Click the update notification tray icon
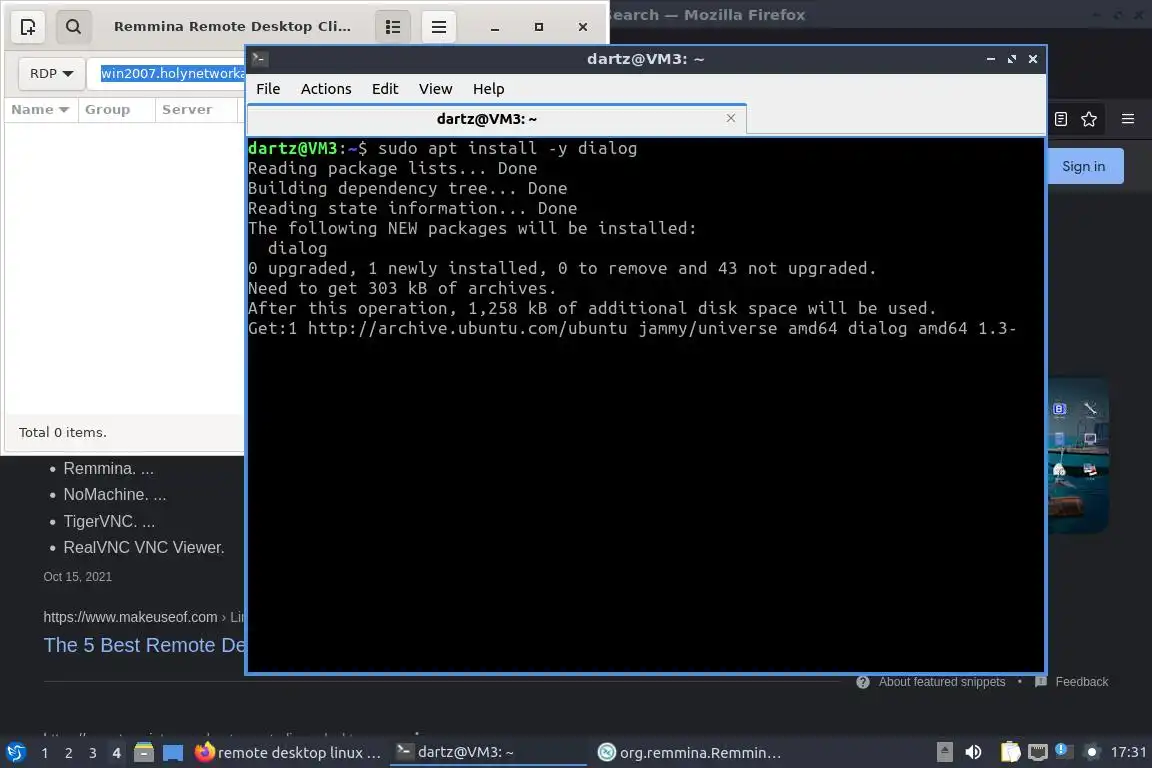The height and width of the screenshot is (768, 1152). coord(1063,750)
